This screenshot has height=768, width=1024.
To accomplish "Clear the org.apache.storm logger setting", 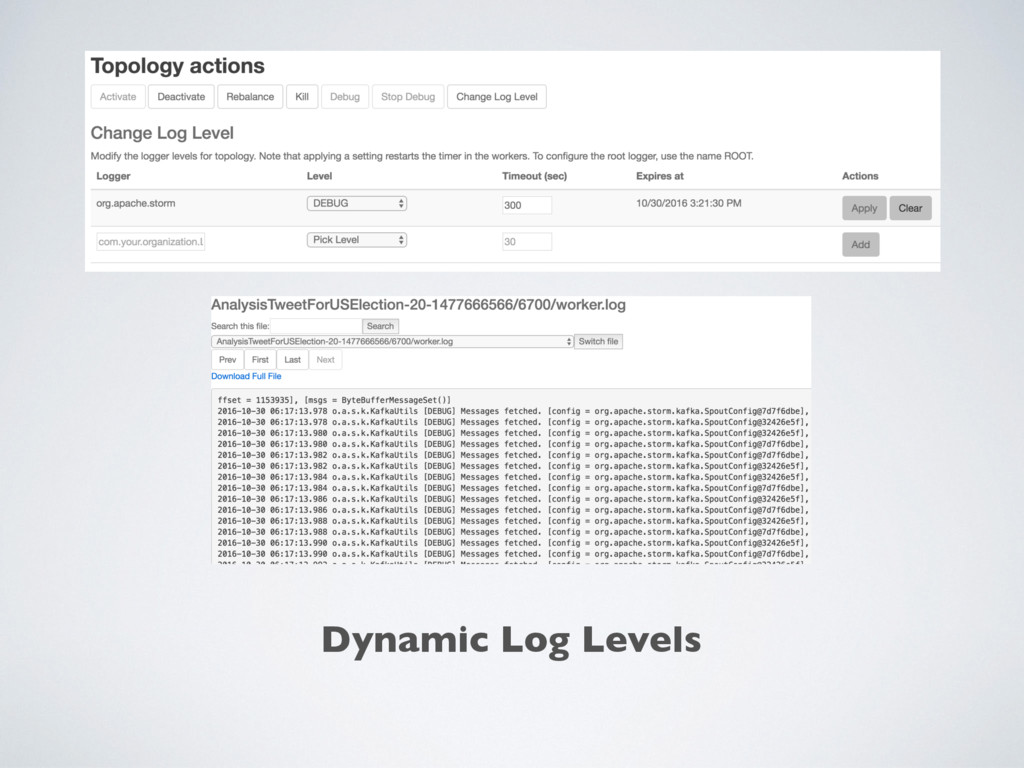I will tap(910, 208).
